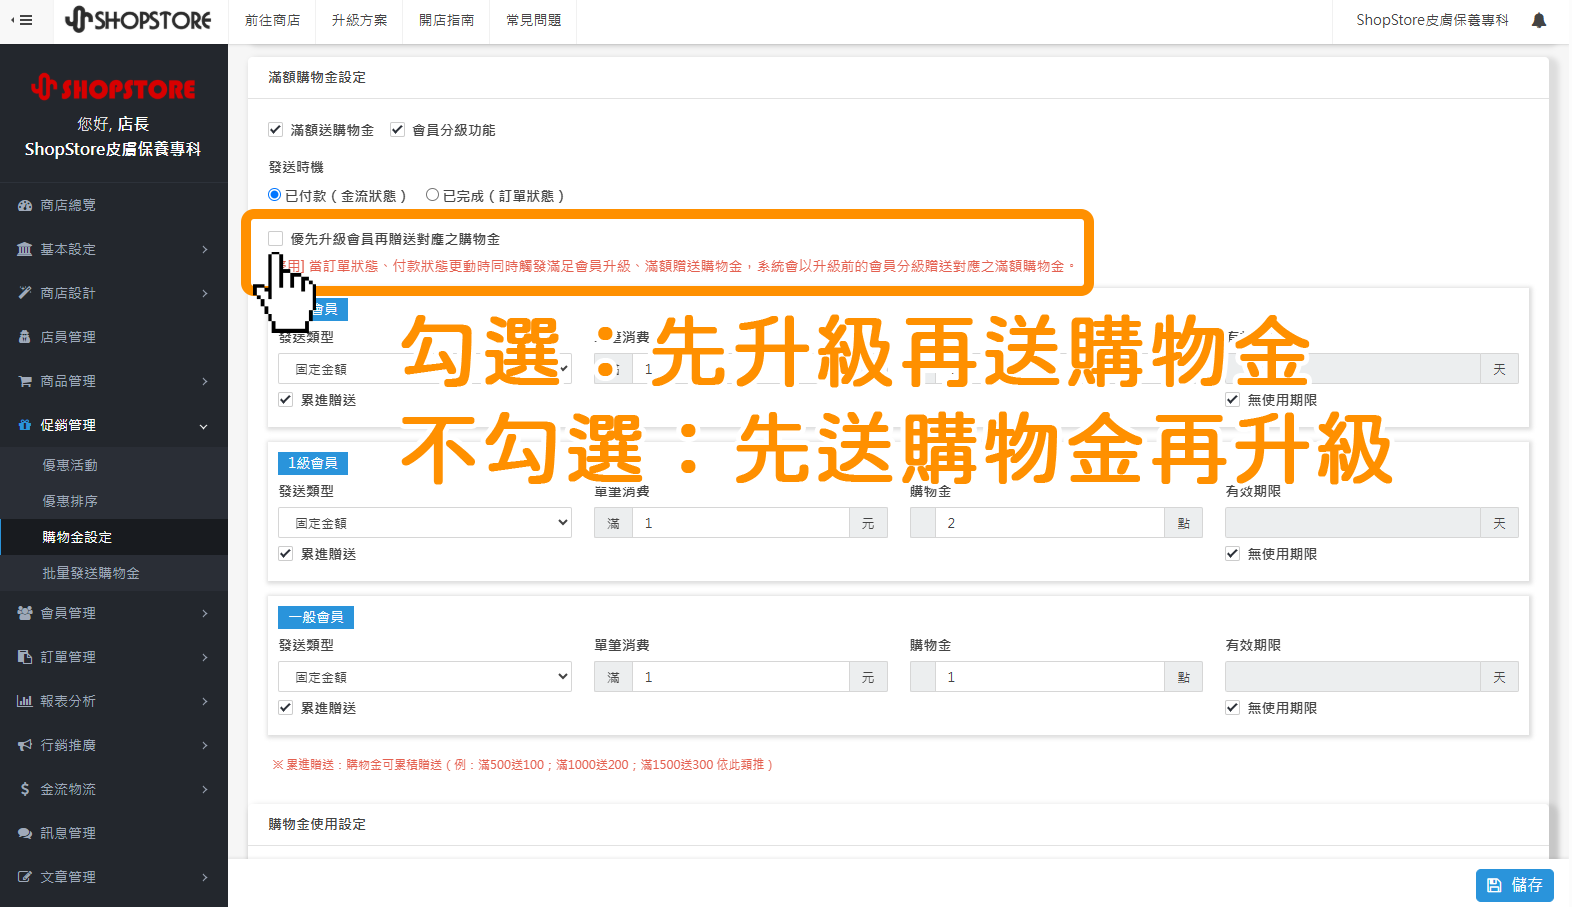This screenshot has width=1572, height=907.
Task: Click the 促銷管理 gift icon
Action: click(25, 425)
